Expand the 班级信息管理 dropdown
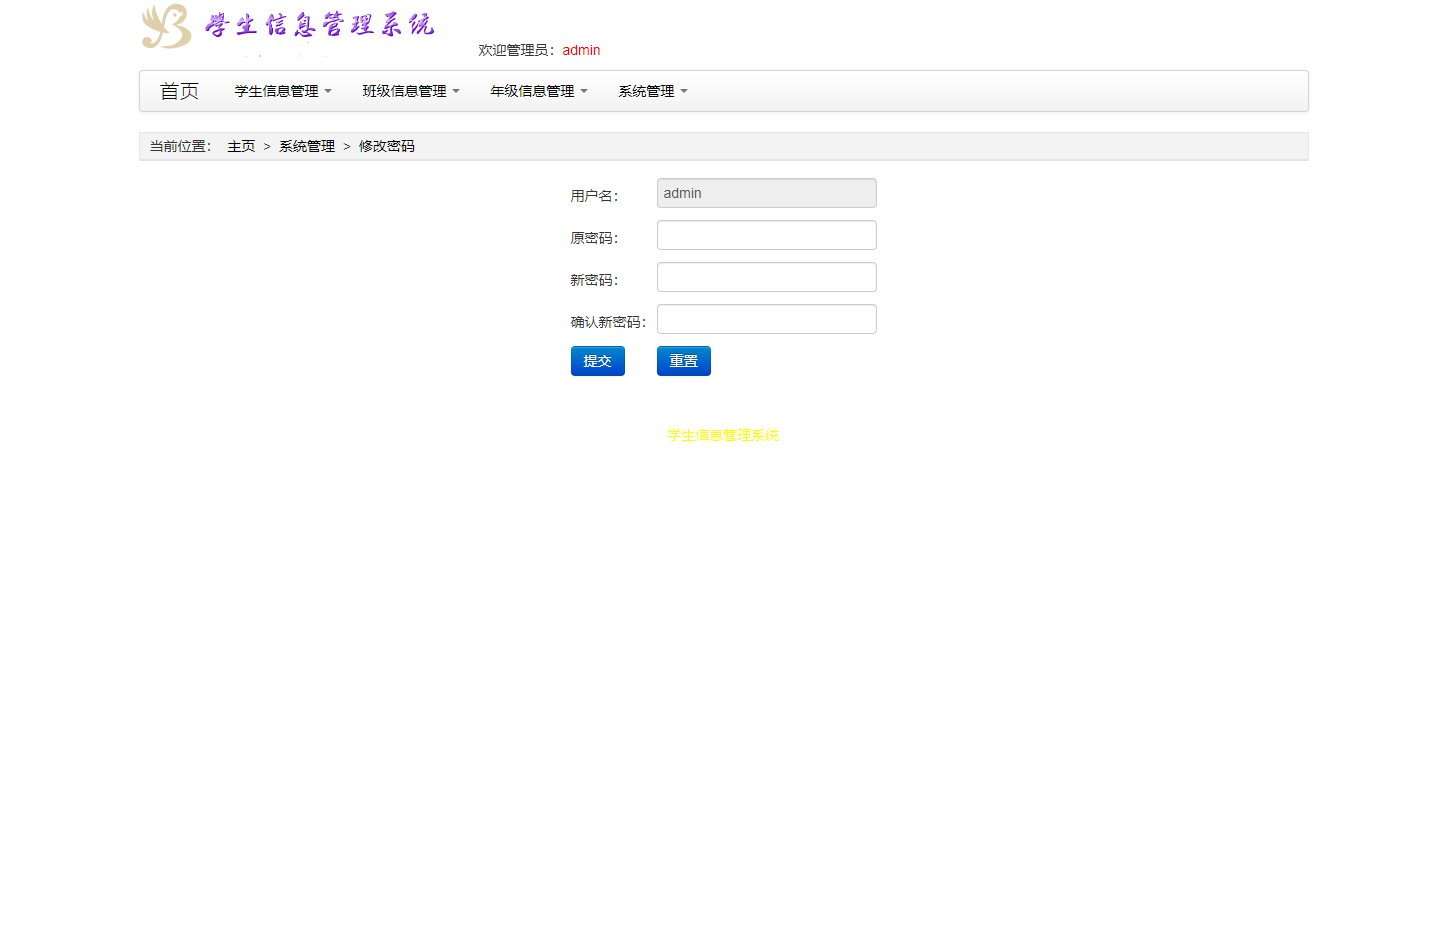 pos(410,90)
